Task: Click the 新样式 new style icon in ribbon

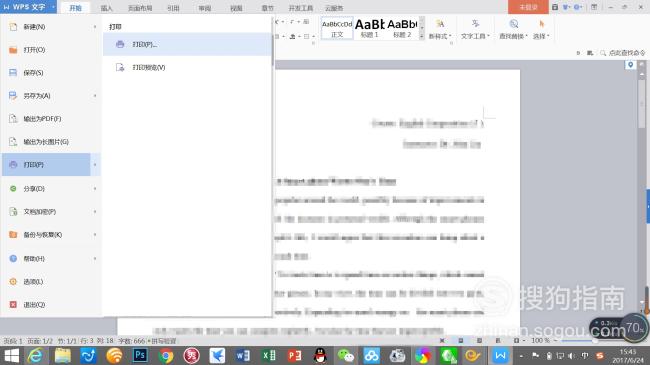Action: click(440, 24)
